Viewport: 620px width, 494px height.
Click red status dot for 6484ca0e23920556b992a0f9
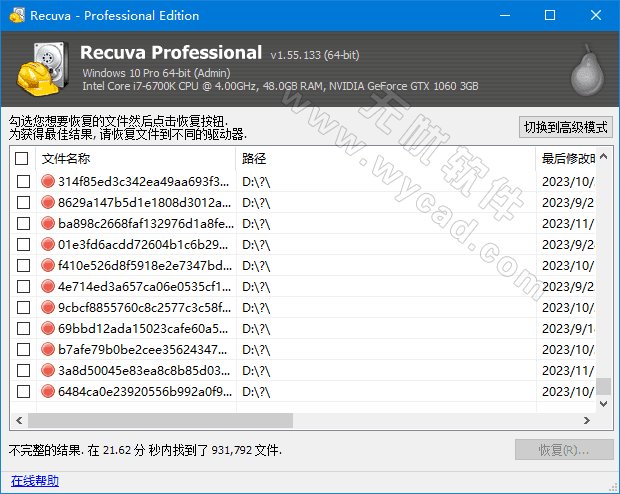(x=47, y=391)
